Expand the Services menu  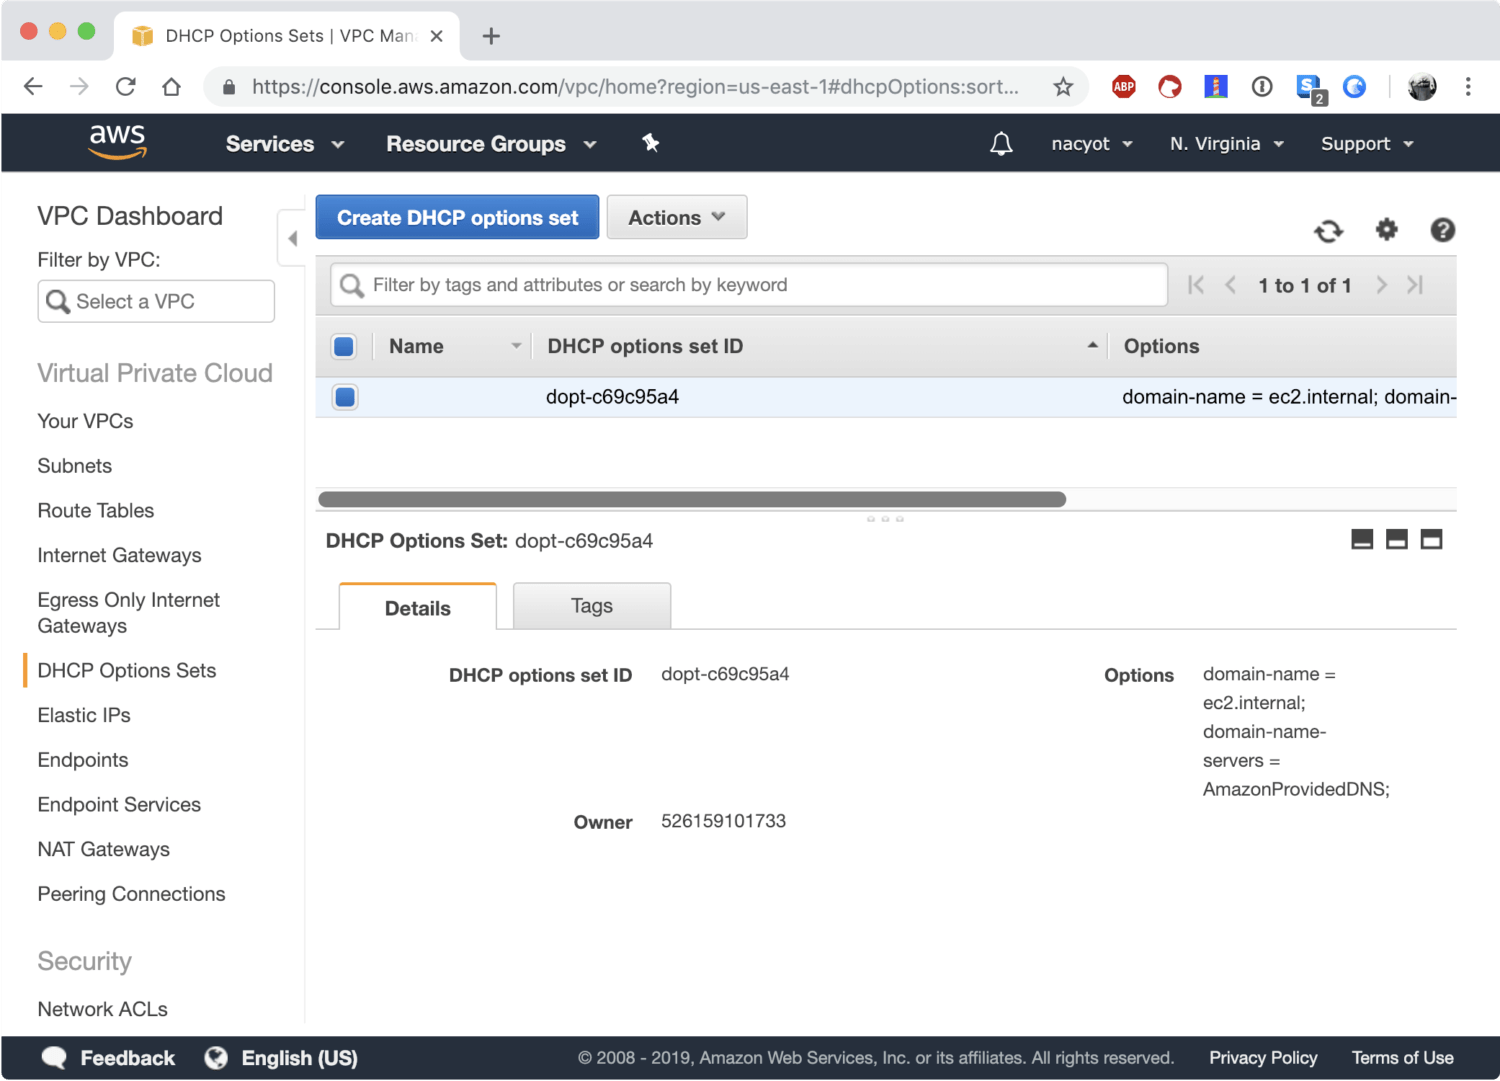(285, 144)
